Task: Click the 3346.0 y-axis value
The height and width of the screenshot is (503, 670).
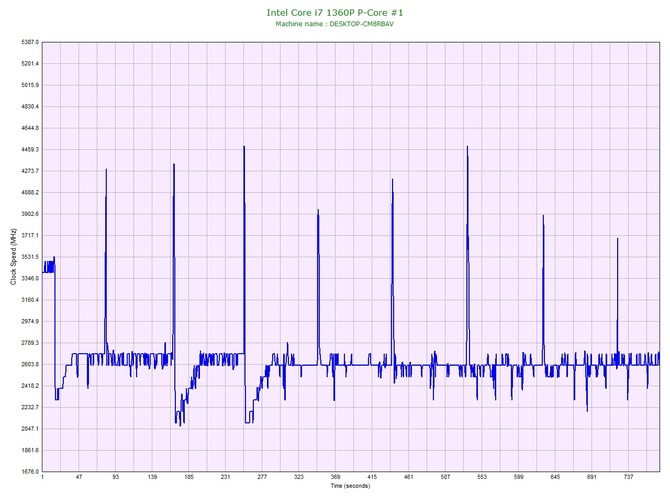Action: coord(30,278)
